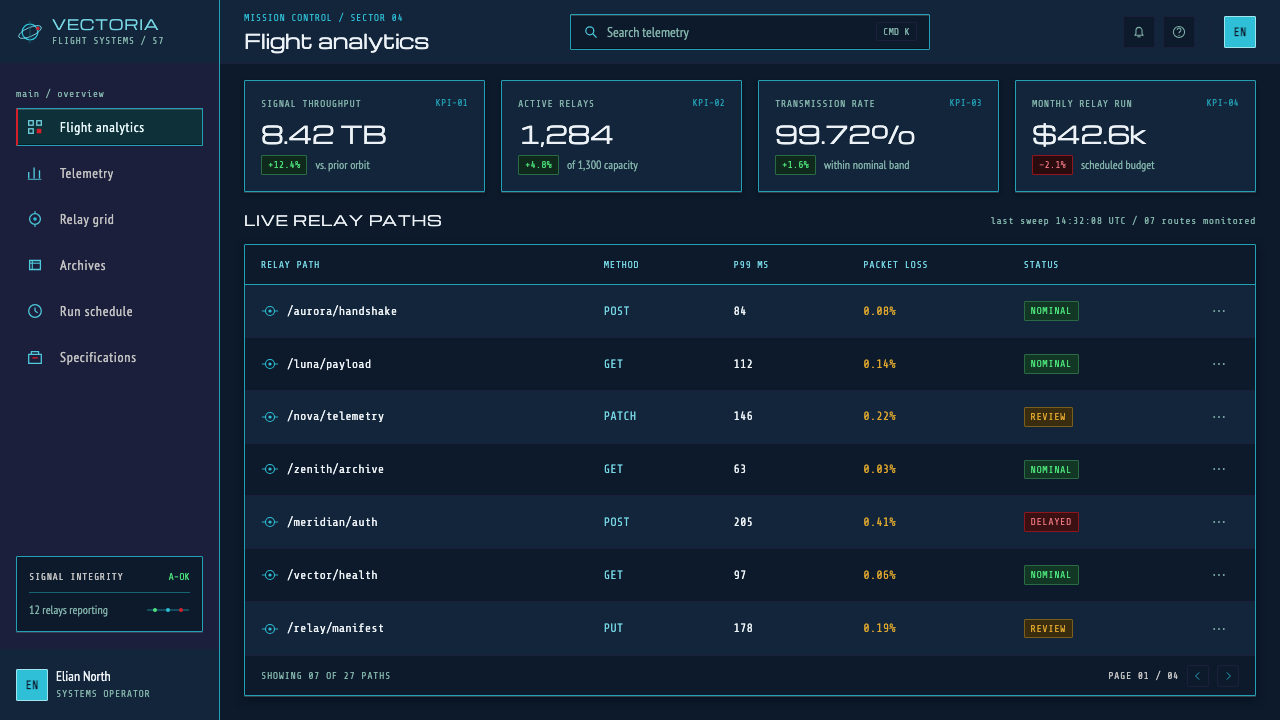The image size is (1280, 720).
Task: Click the /zenith/archive path name
Action: point(335,469)
